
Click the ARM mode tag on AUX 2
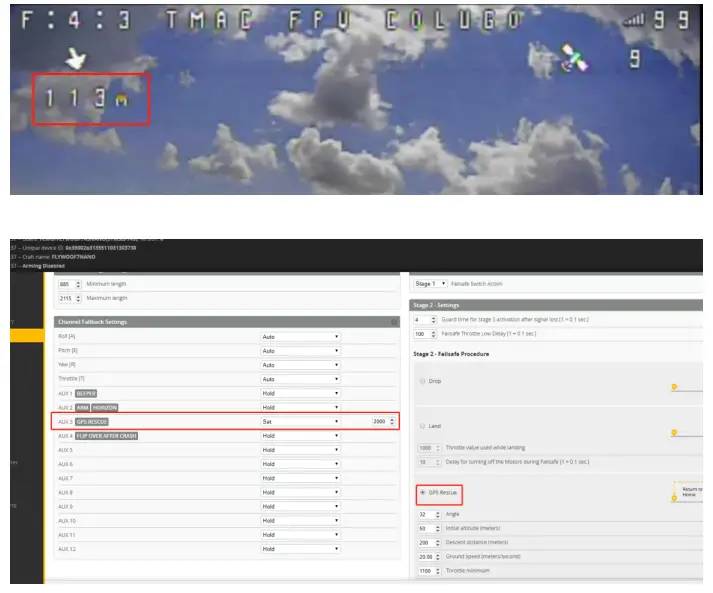(82, 407)
